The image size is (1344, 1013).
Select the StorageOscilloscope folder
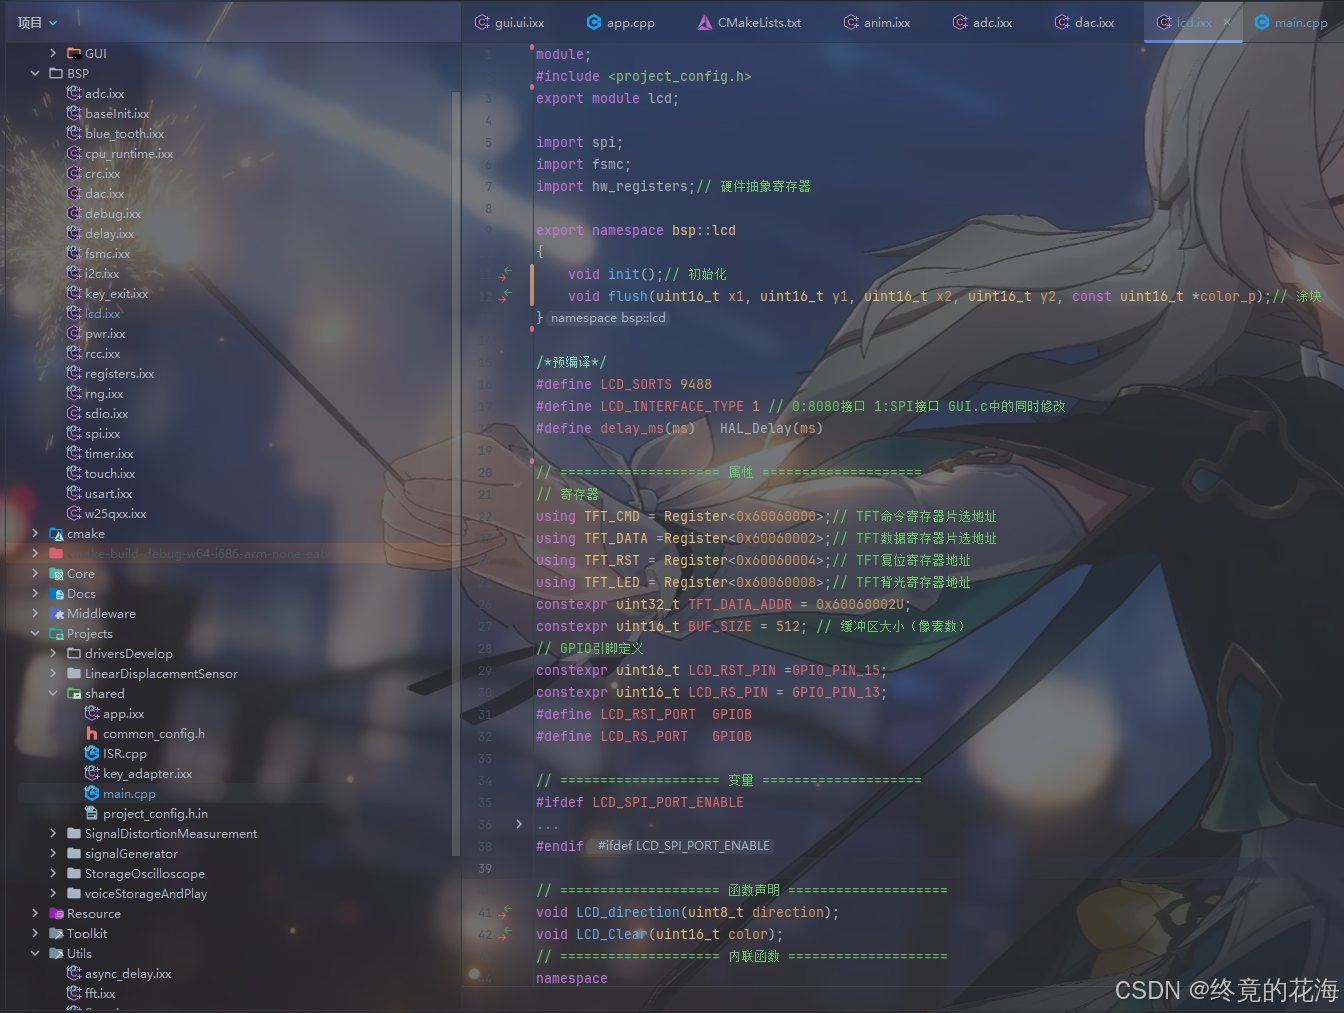click(x=145, y=873)
